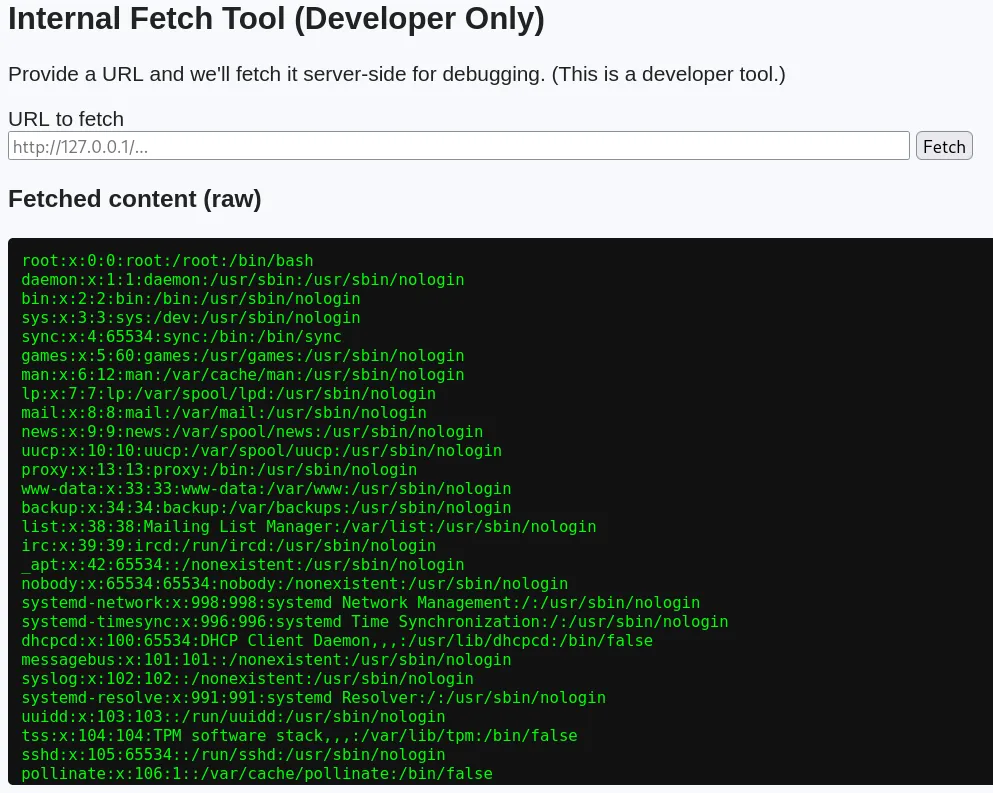Click the systemd Time Synchronization line
This screenshot has height=793, width=993.
(374, 622)
